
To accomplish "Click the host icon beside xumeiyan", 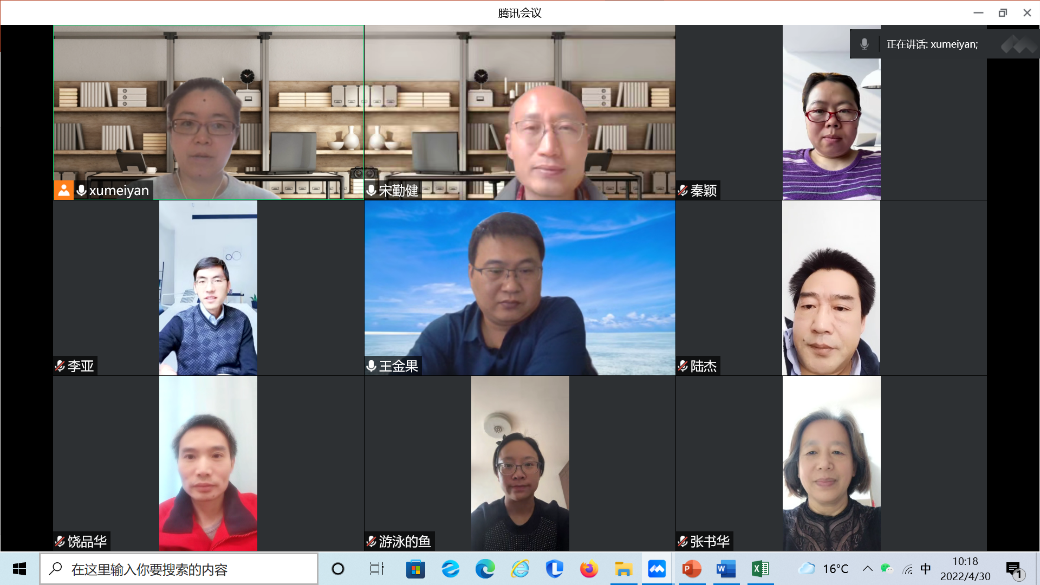I will (x=64, y=190).
